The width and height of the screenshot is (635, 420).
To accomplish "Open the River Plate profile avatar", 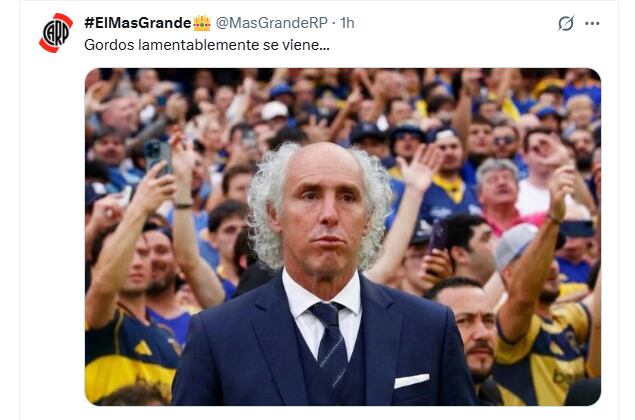I will pos(56,33).
